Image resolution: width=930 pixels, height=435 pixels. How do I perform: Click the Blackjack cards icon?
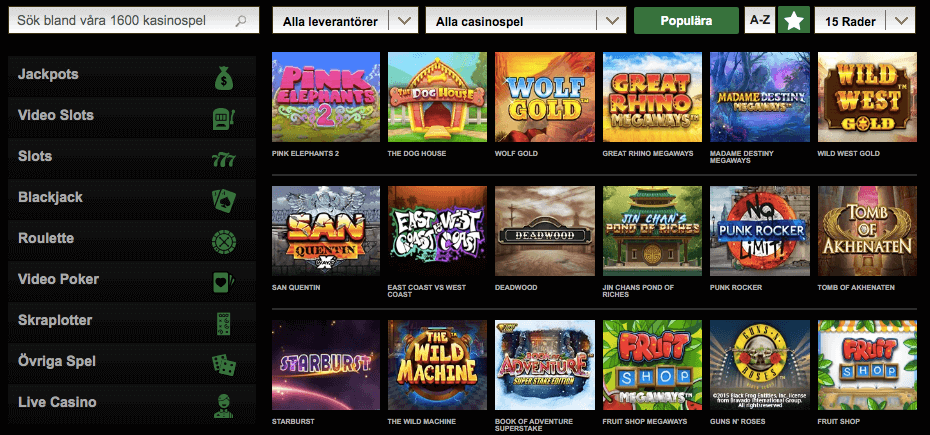(224, 201)
